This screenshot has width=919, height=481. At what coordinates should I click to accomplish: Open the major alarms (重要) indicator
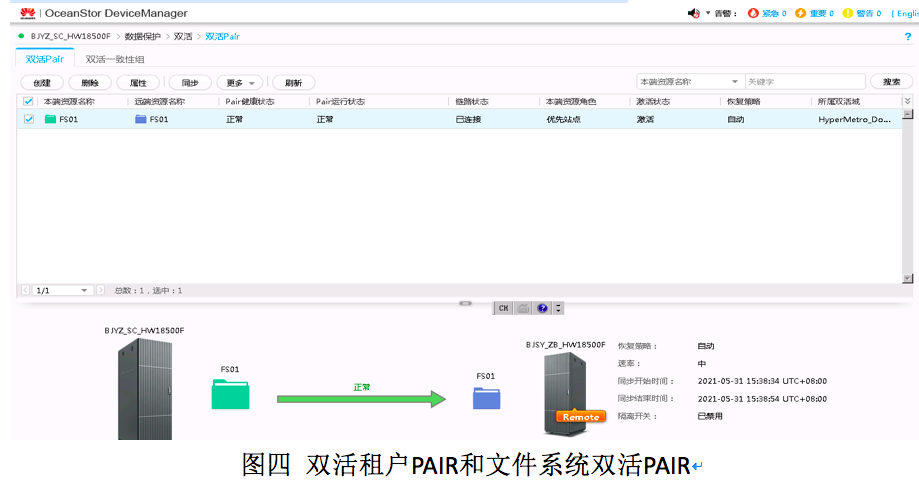click(815, 13)
